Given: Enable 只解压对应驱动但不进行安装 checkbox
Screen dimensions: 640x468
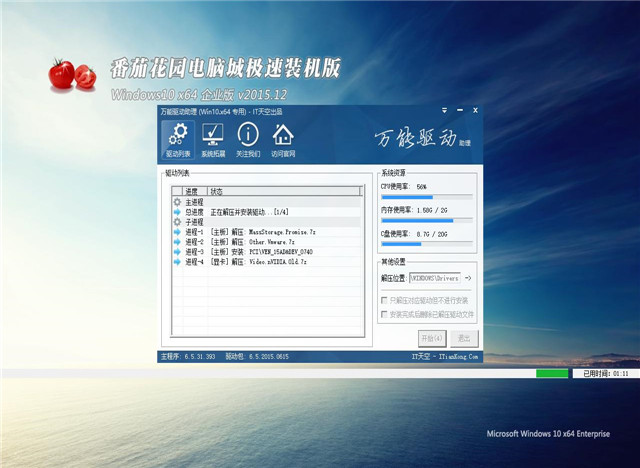Looking at the screenshot, I should [x=384, y=300].
